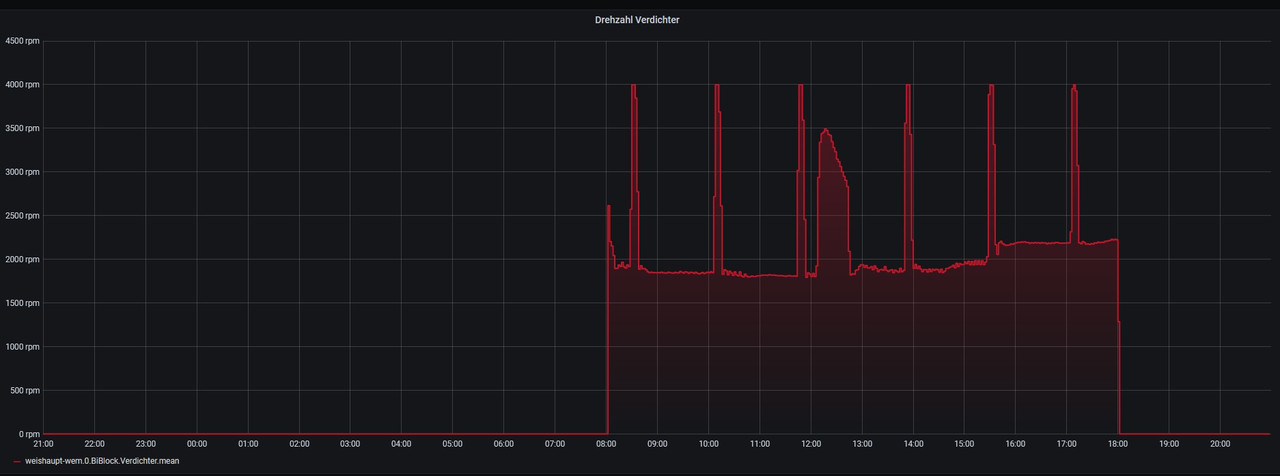This screenshot has height=476, width=1280.
Task: Click the 11:00 time axis label
Action: point(760,443)
